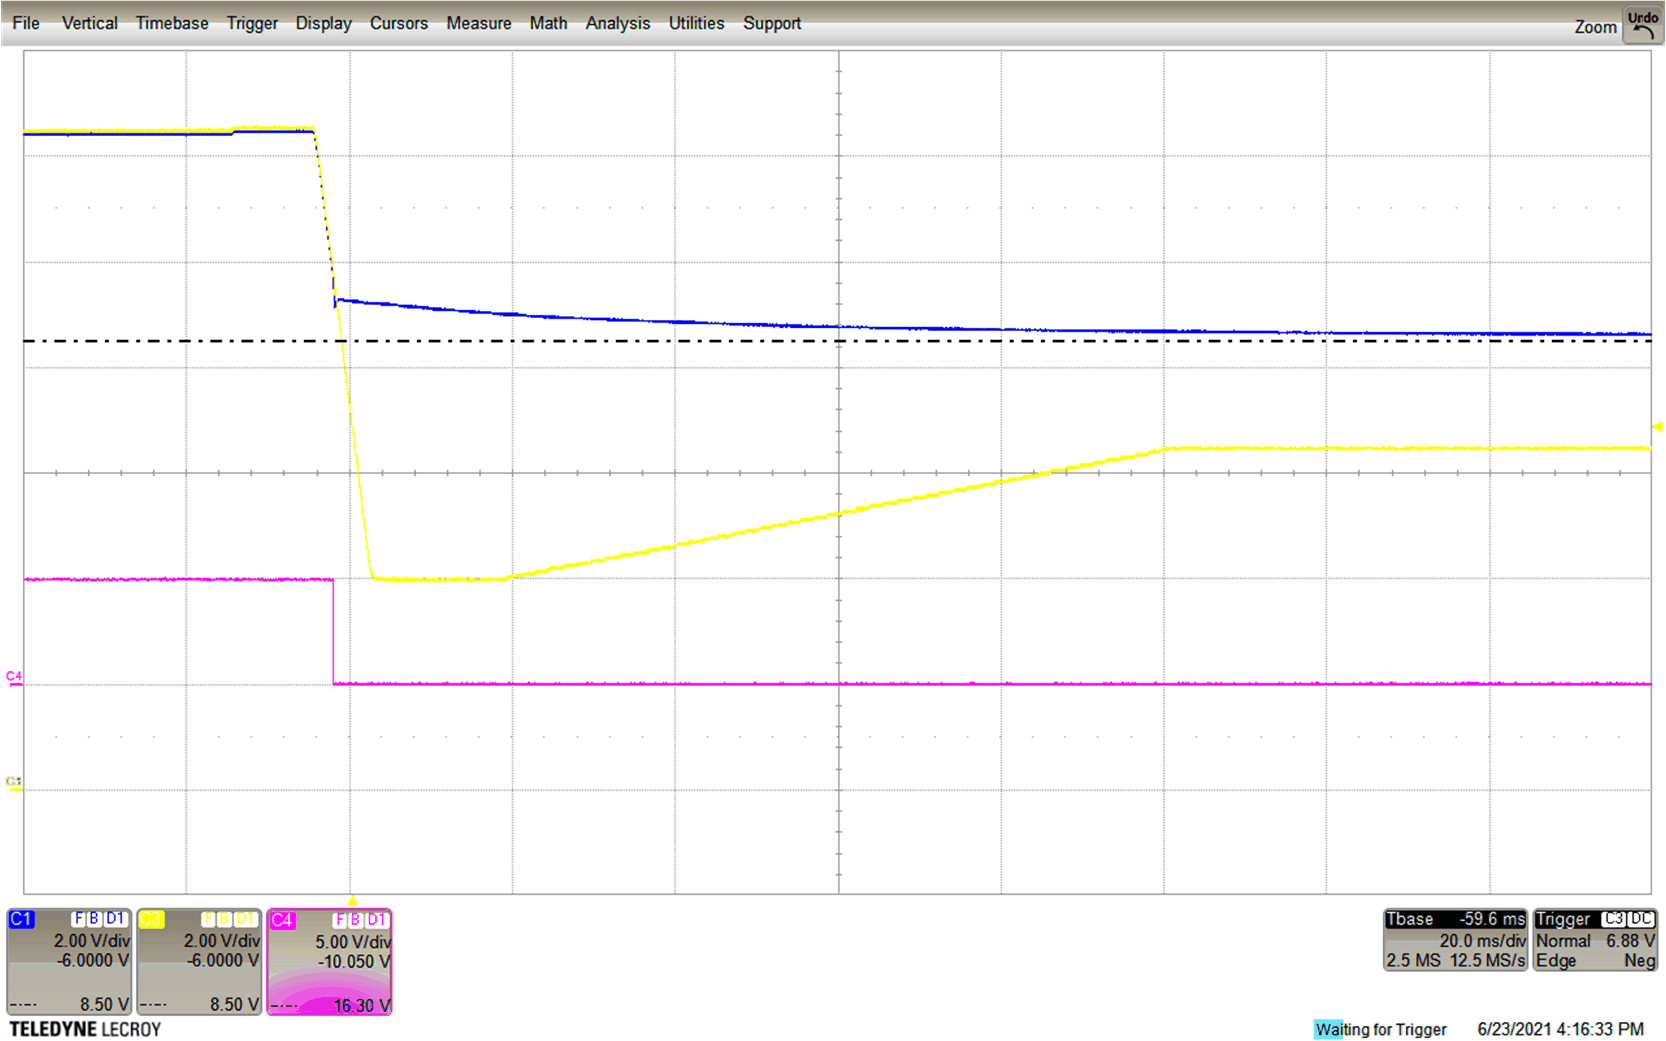Expand the Cursors menu
Viewport: 1666px width, 1041px height.
pos(398,23)
